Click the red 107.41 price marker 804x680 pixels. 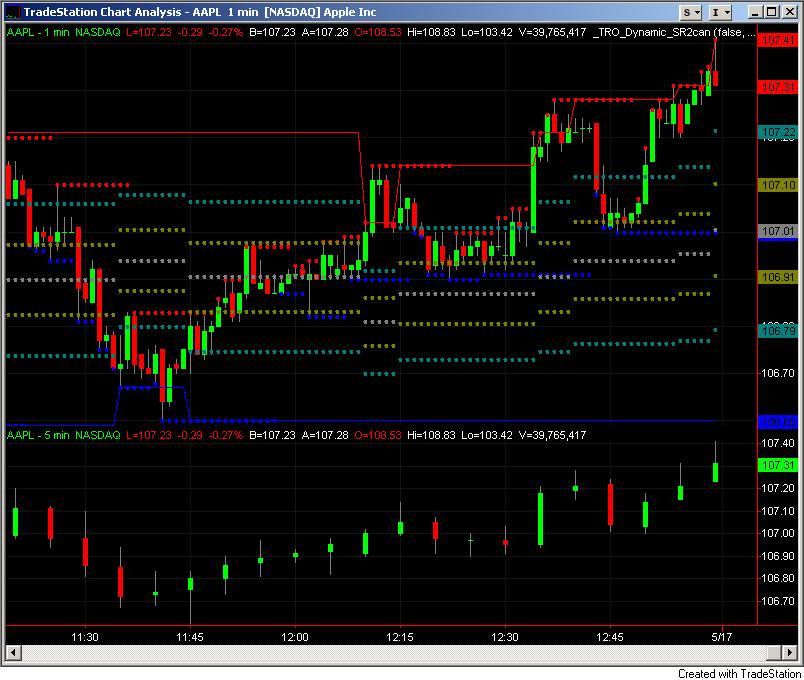[x=778, y=40]
